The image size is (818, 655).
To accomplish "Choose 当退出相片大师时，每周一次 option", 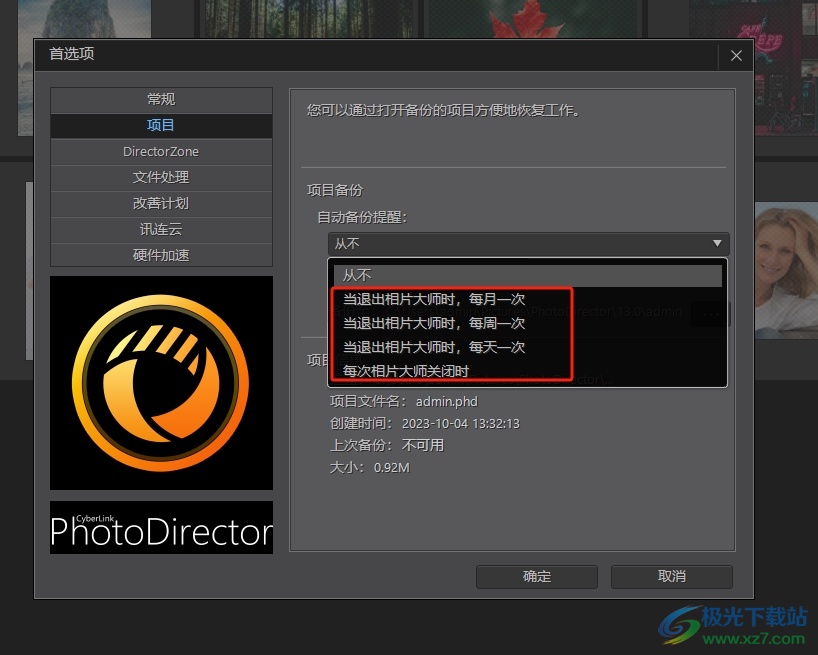I will [434, 323].
